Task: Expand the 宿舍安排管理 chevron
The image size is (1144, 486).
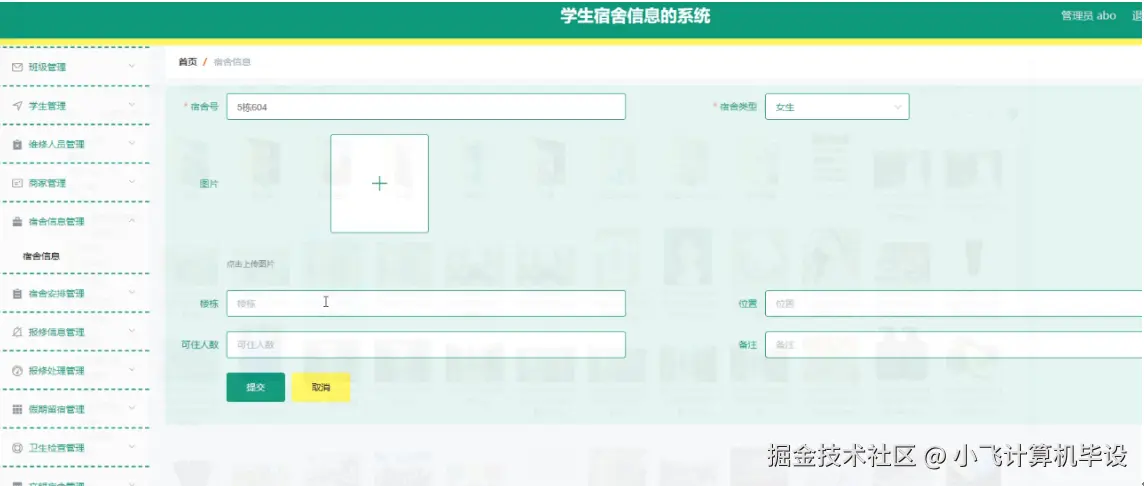Action: (132, 293)
